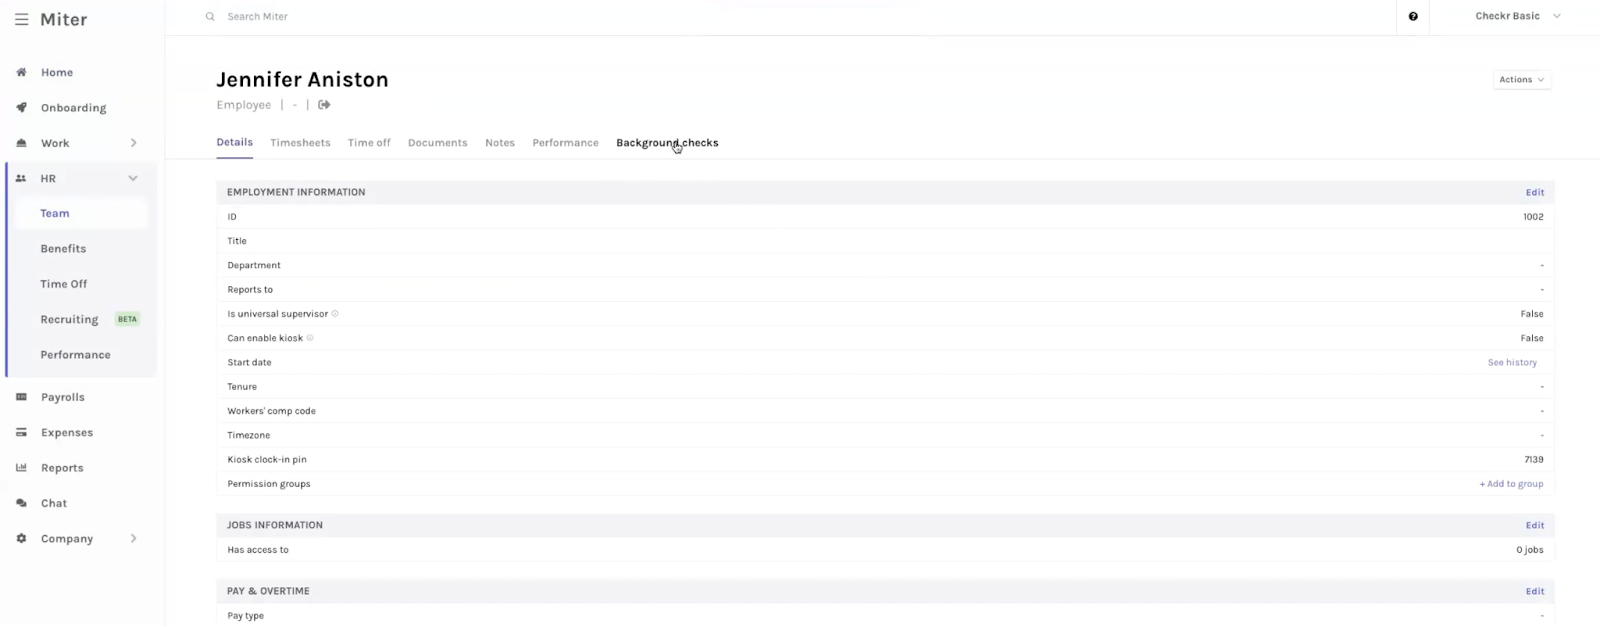Image resolution: width=1600 pixels, height=627 pixels.
Task: Select Team under HR
Action: (x=55, y=213)
